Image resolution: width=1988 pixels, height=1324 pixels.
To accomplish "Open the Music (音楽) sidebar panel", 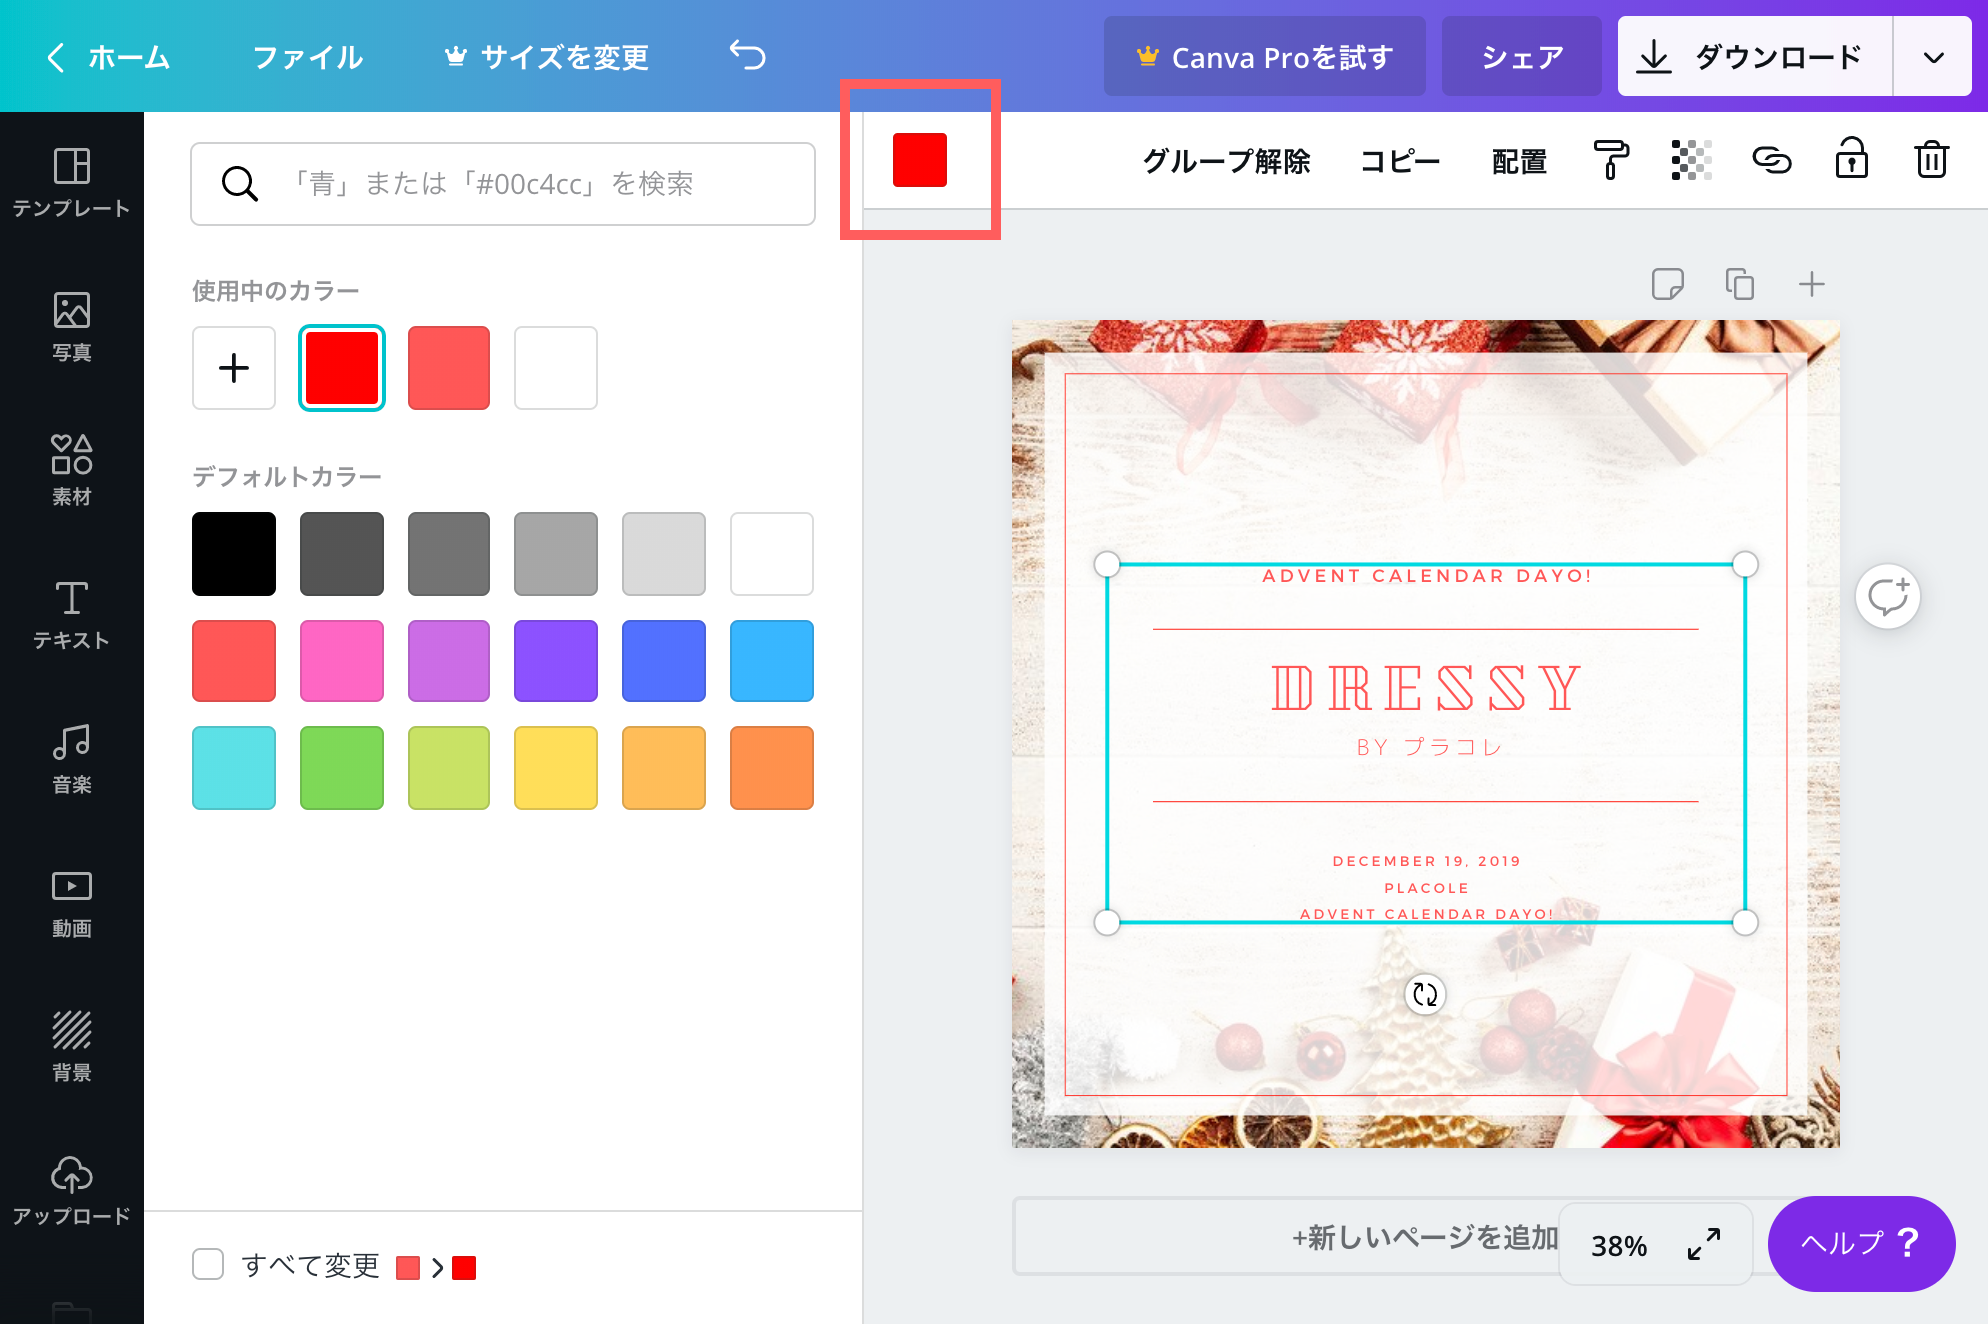I will point(71,759).
